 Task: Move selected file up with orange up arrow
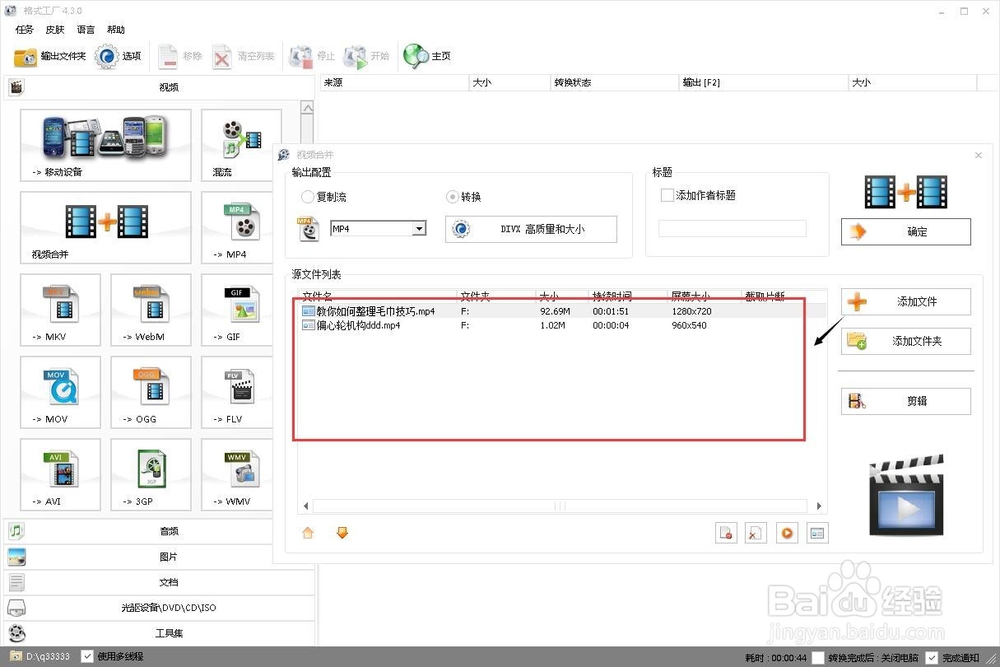308,532
